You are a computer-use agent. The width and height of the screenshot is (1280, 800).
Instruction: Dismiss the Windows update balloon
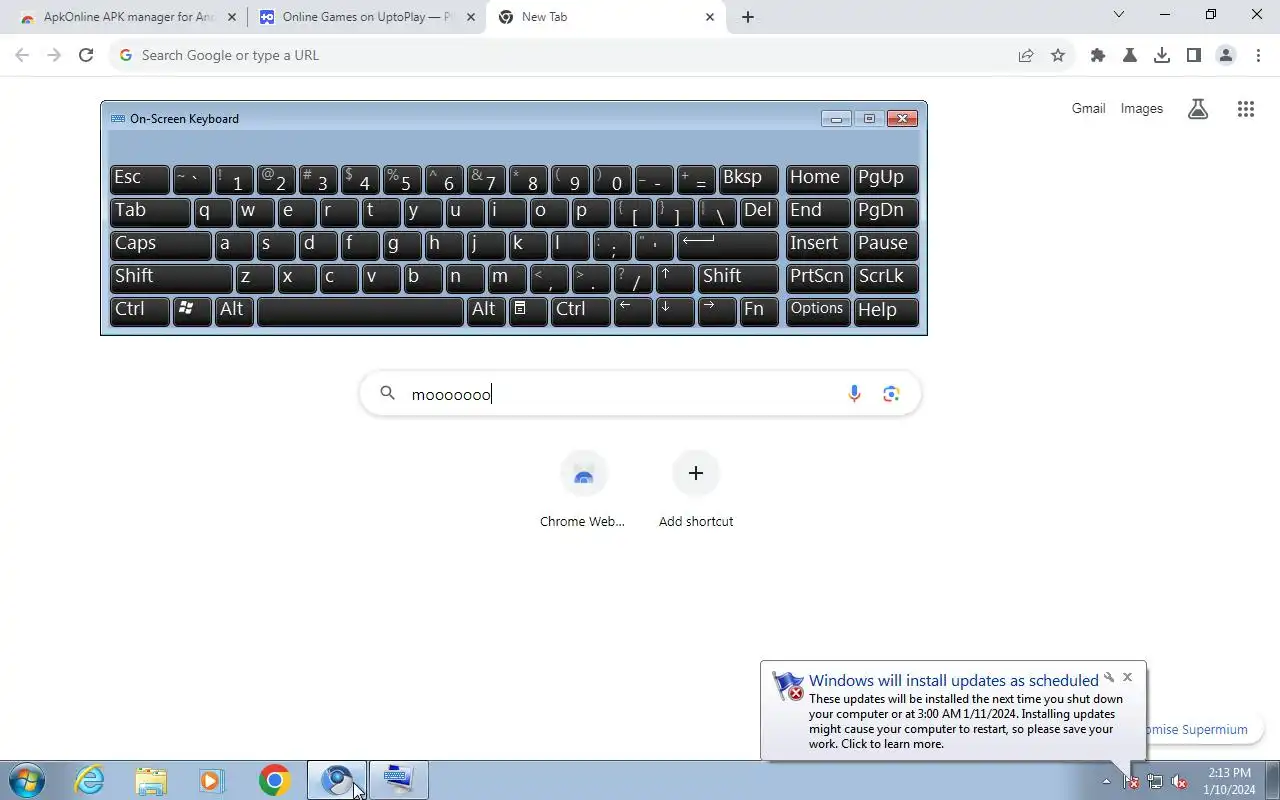click(1127, 677)
